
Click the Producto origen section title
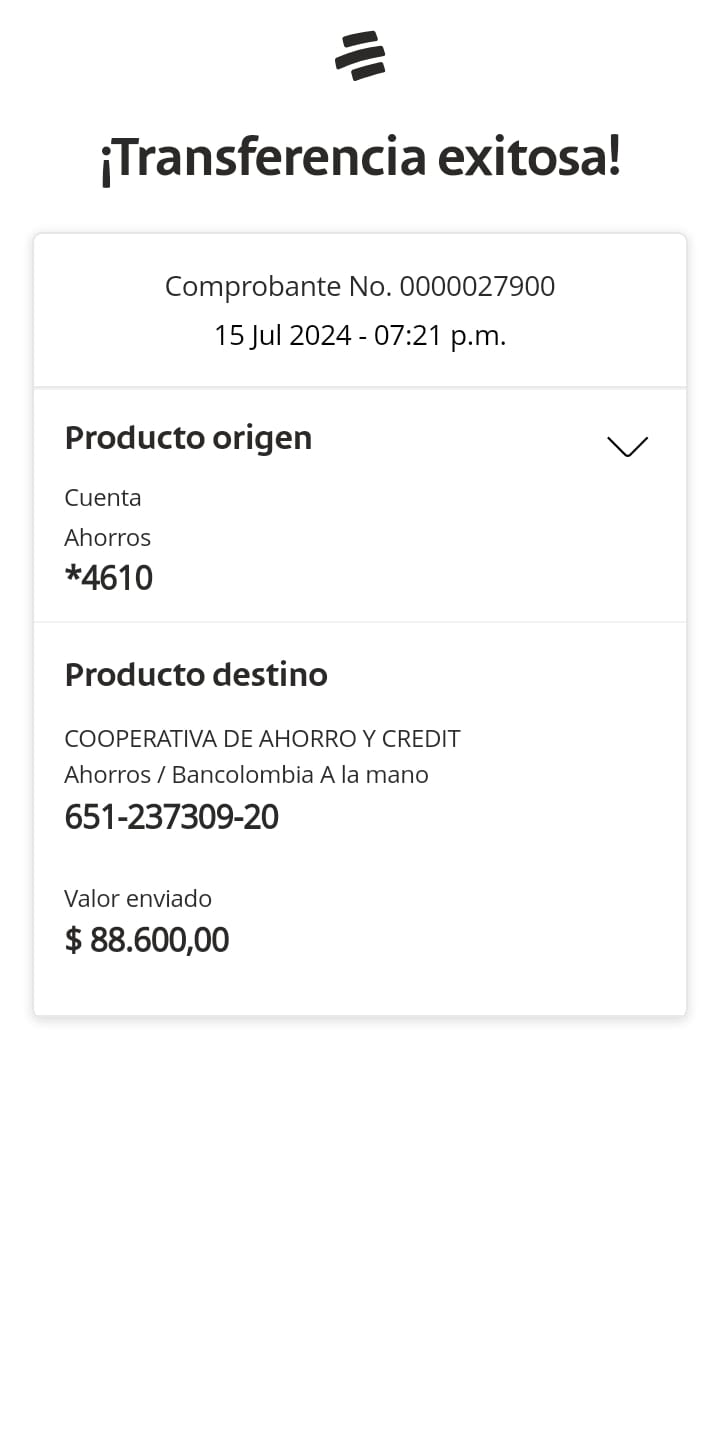pos(188,438)
